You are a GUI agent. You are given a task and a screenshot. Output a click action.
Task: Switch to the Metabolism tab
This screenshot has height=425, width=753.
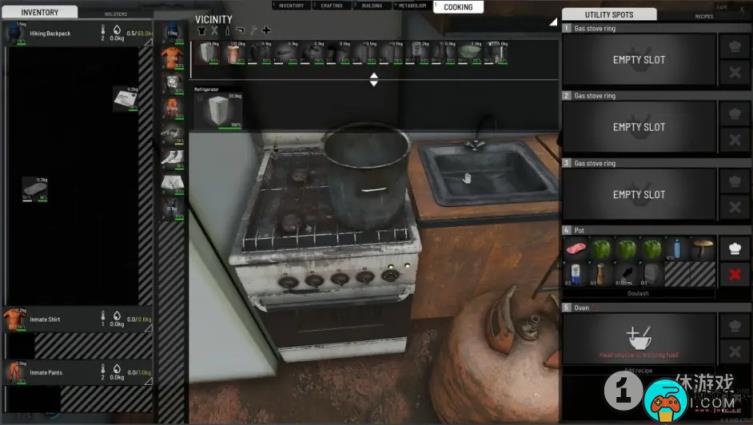(413, 6)
